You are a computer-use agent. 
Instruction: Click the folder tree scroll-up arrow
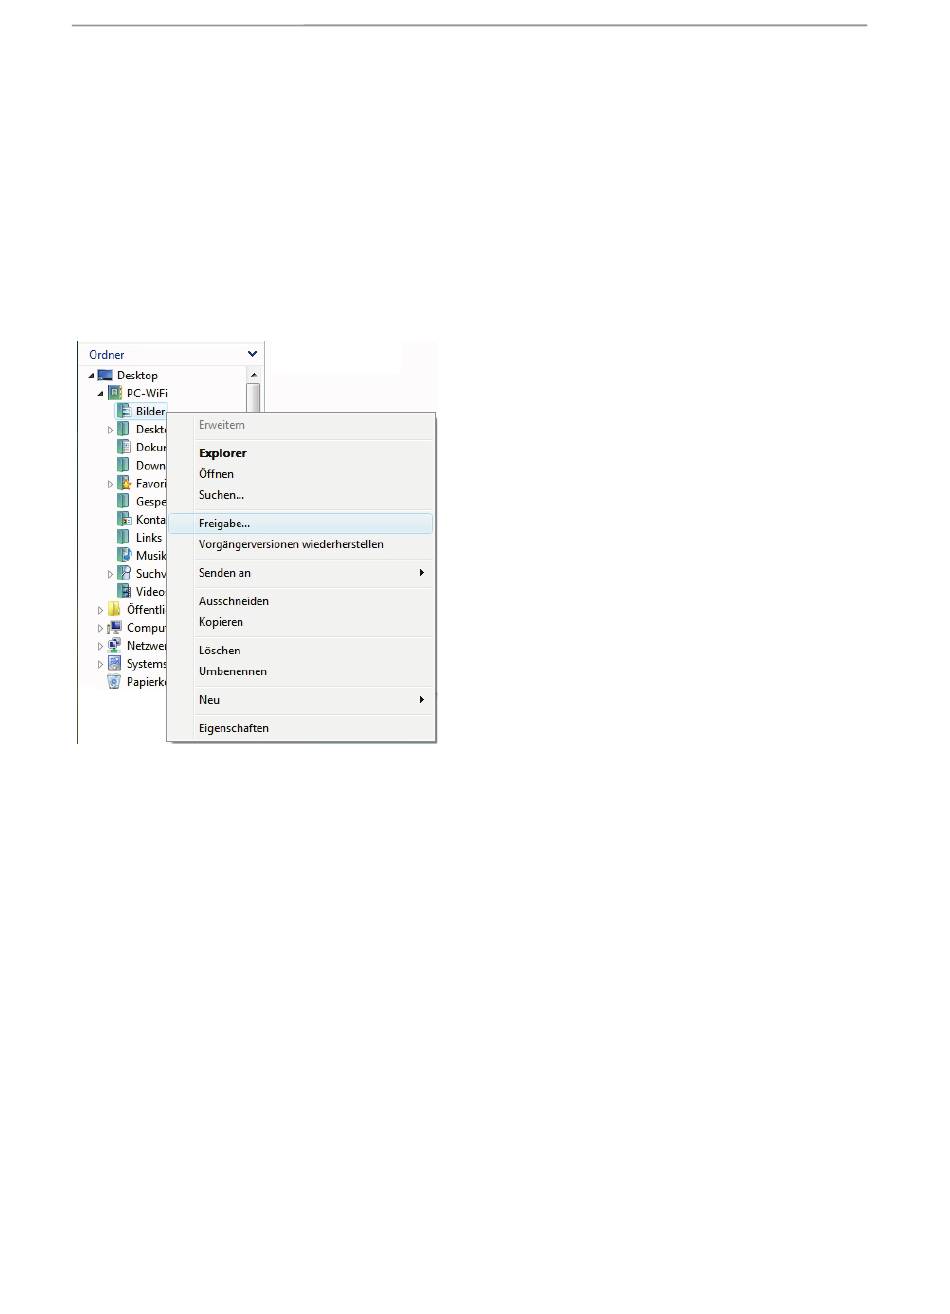coord(253,375)
